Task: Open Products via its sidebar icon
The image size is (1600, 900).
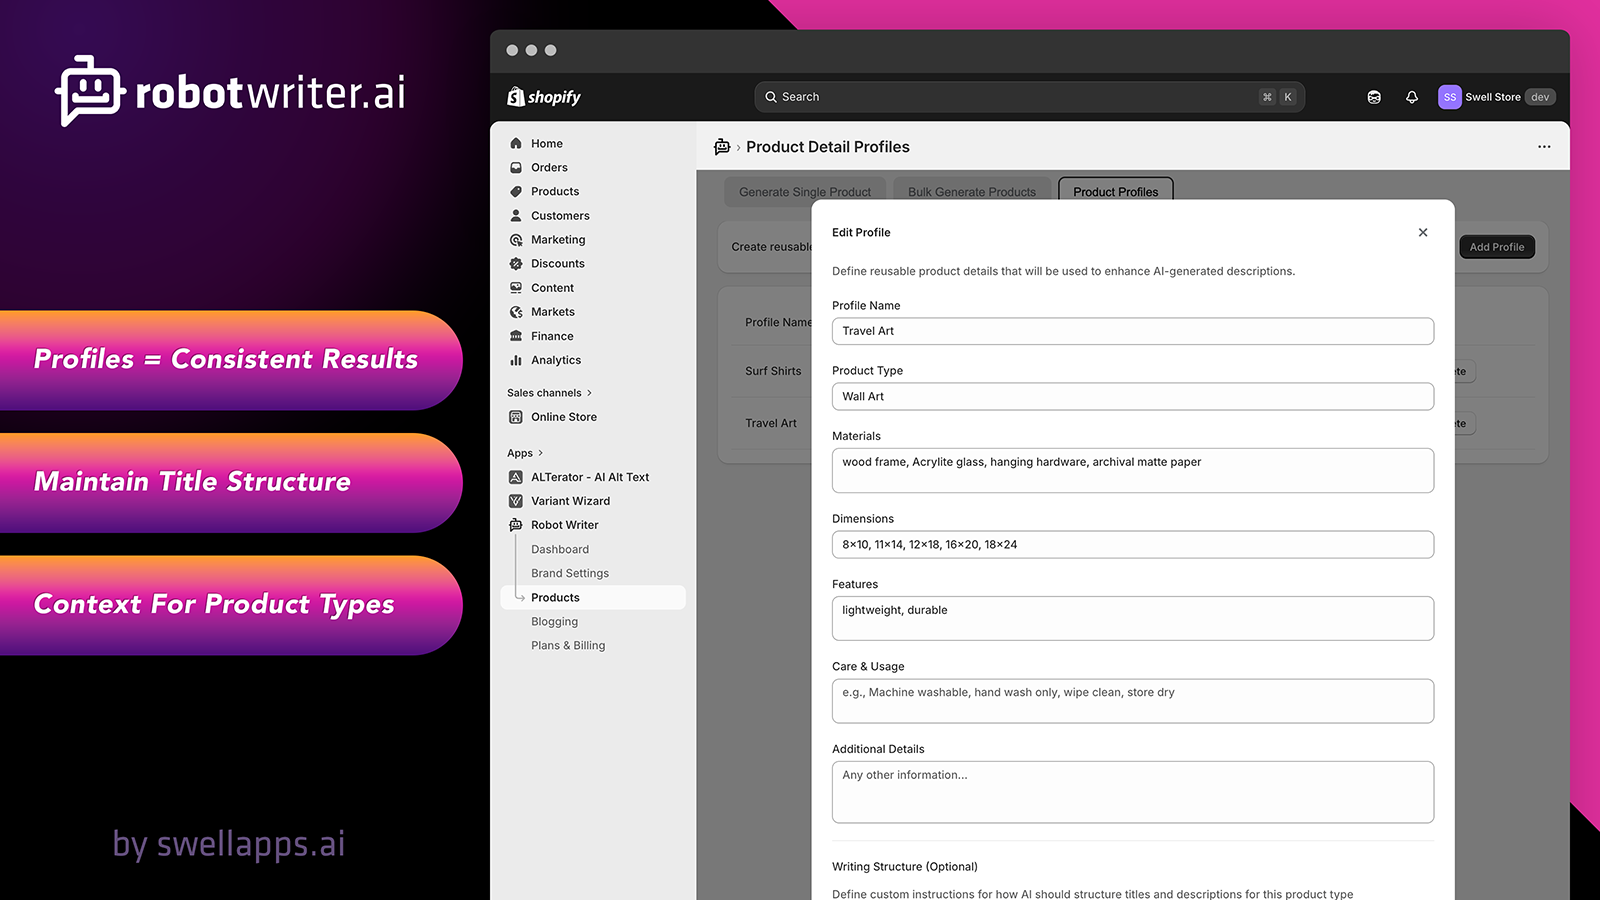Action: [516, 191]
